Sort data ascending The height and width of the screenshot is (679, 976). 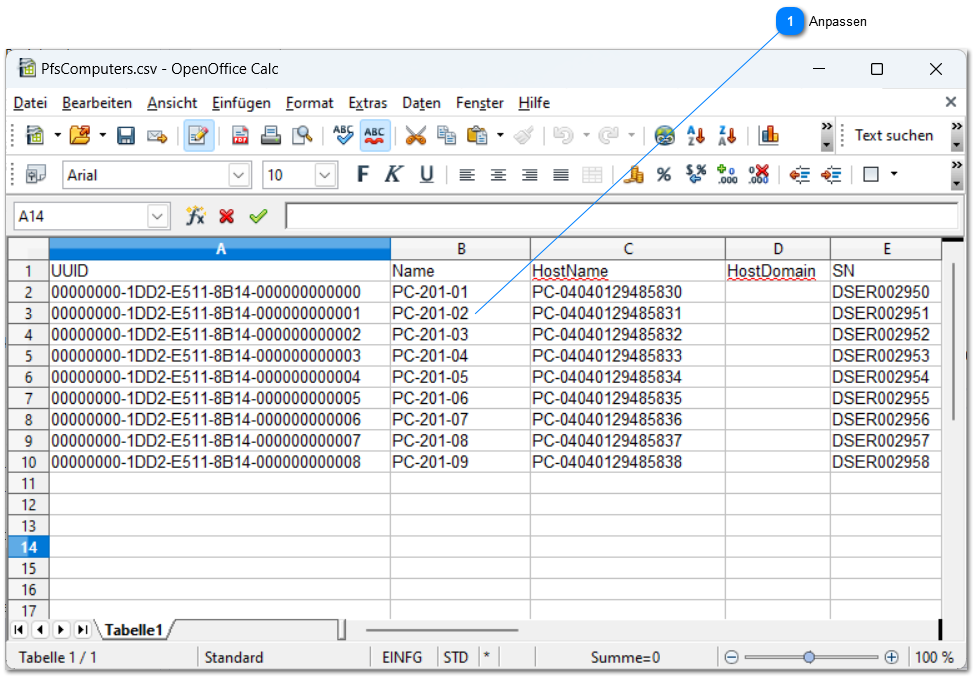(x=695, y=135)
